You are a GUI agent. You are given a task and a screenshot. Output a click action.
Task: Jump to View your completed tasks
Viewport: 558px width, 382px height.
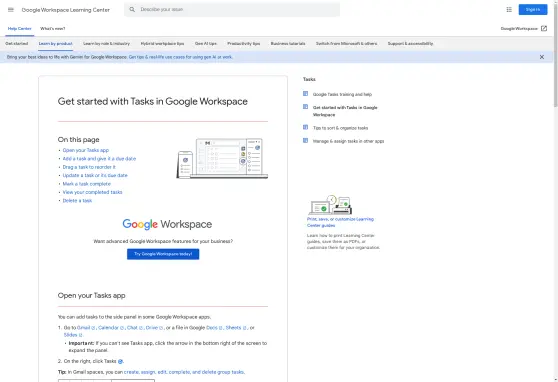click(x=93, y=192)
